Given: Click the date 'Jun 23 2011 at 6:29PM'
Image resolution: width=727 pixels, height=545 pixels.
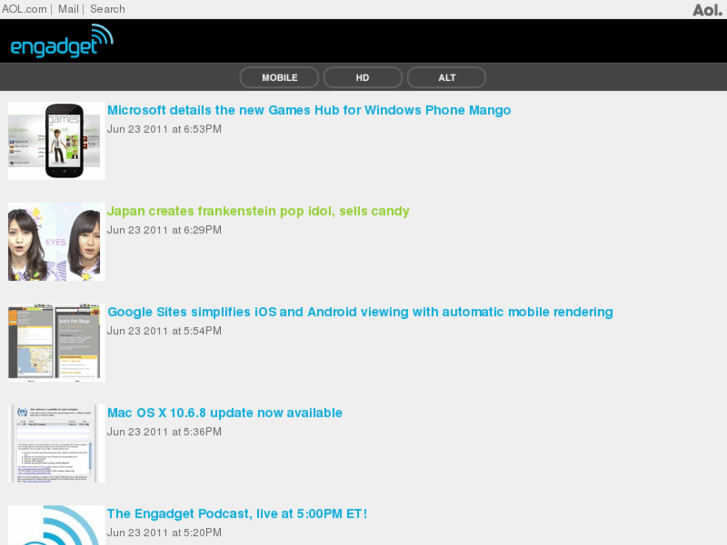Looking at the screenshot, I should pyautogui.click(x=164, y=230).
